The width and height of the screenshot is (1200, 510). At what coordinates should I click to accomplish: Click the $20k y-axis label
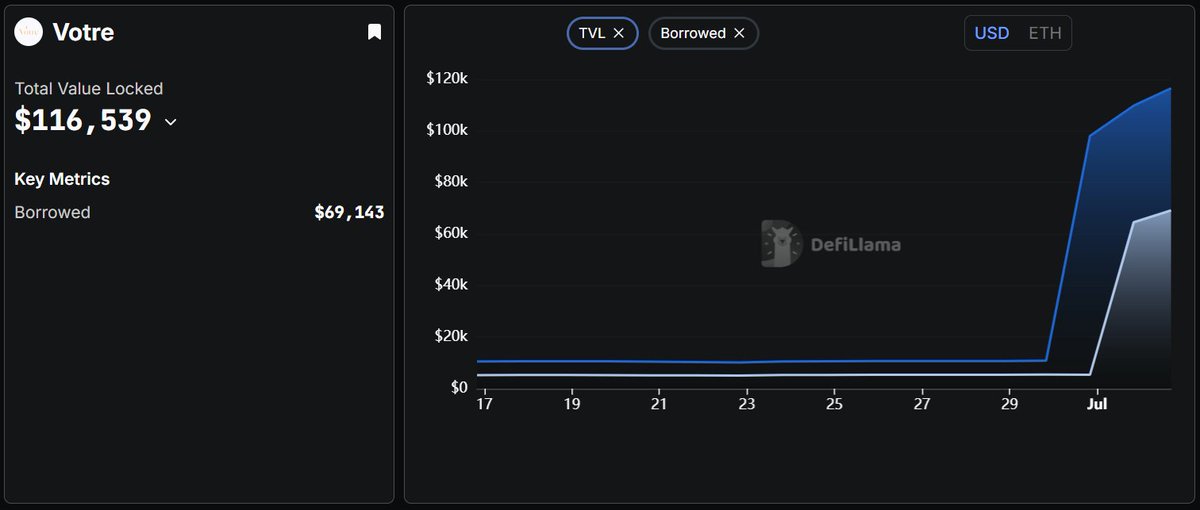pos(451,336)
